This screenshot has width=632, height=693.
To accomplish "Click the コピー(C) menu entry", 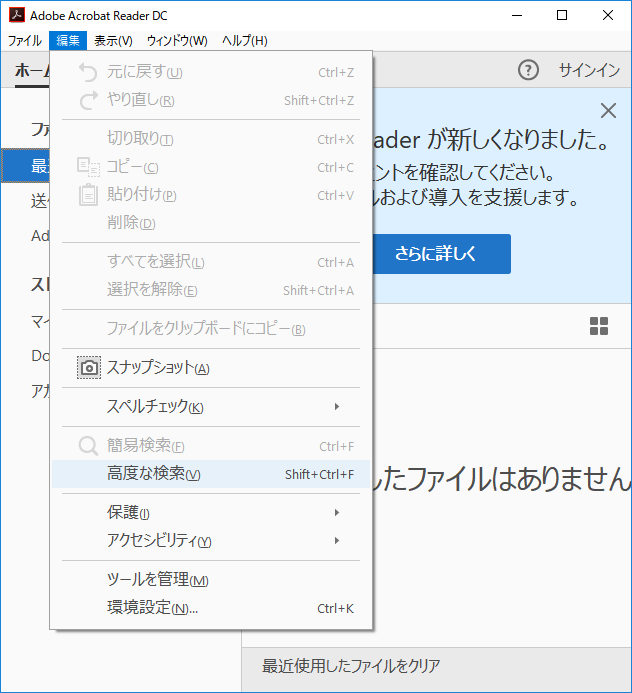I will point(211,167).
